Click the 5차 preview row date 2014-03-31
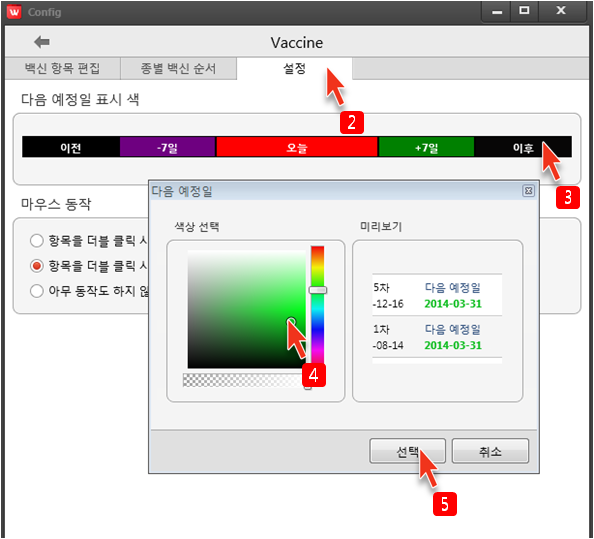Image resolution: width=594 pixels, height=539 pixels. 453,304
